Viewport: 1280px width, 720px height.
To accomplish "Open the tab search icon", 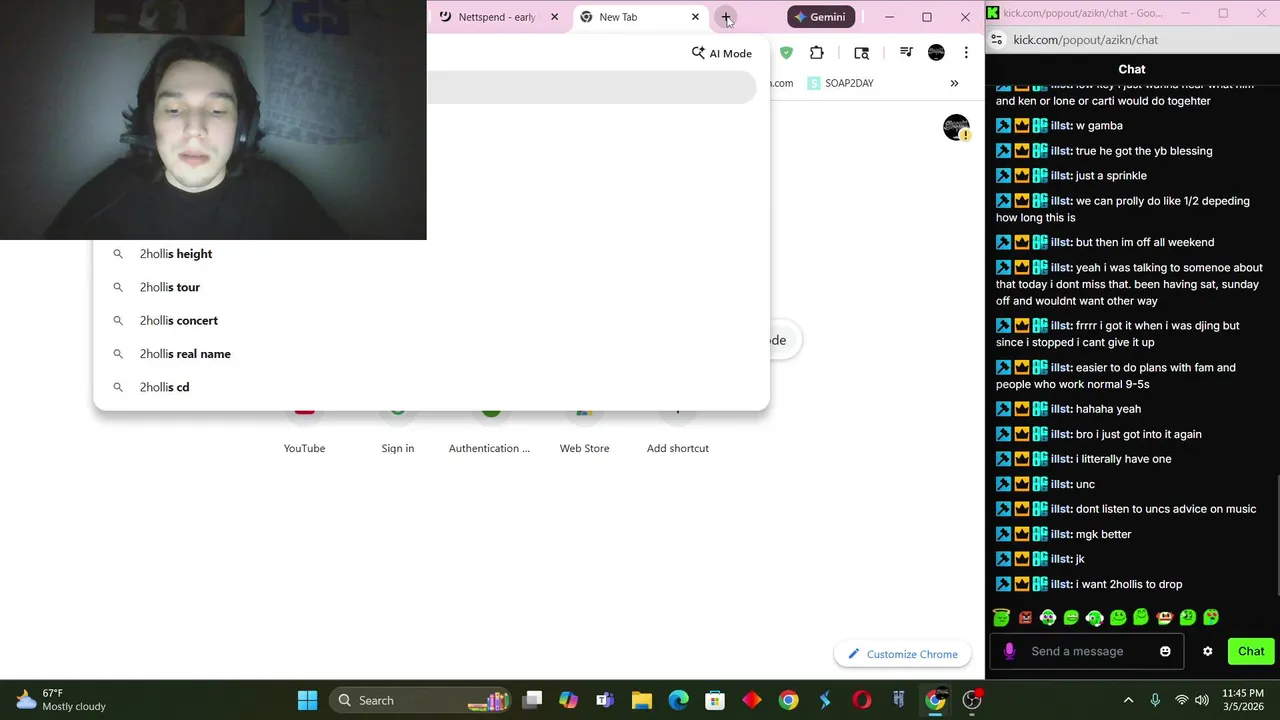I will [x=861, y=53].
